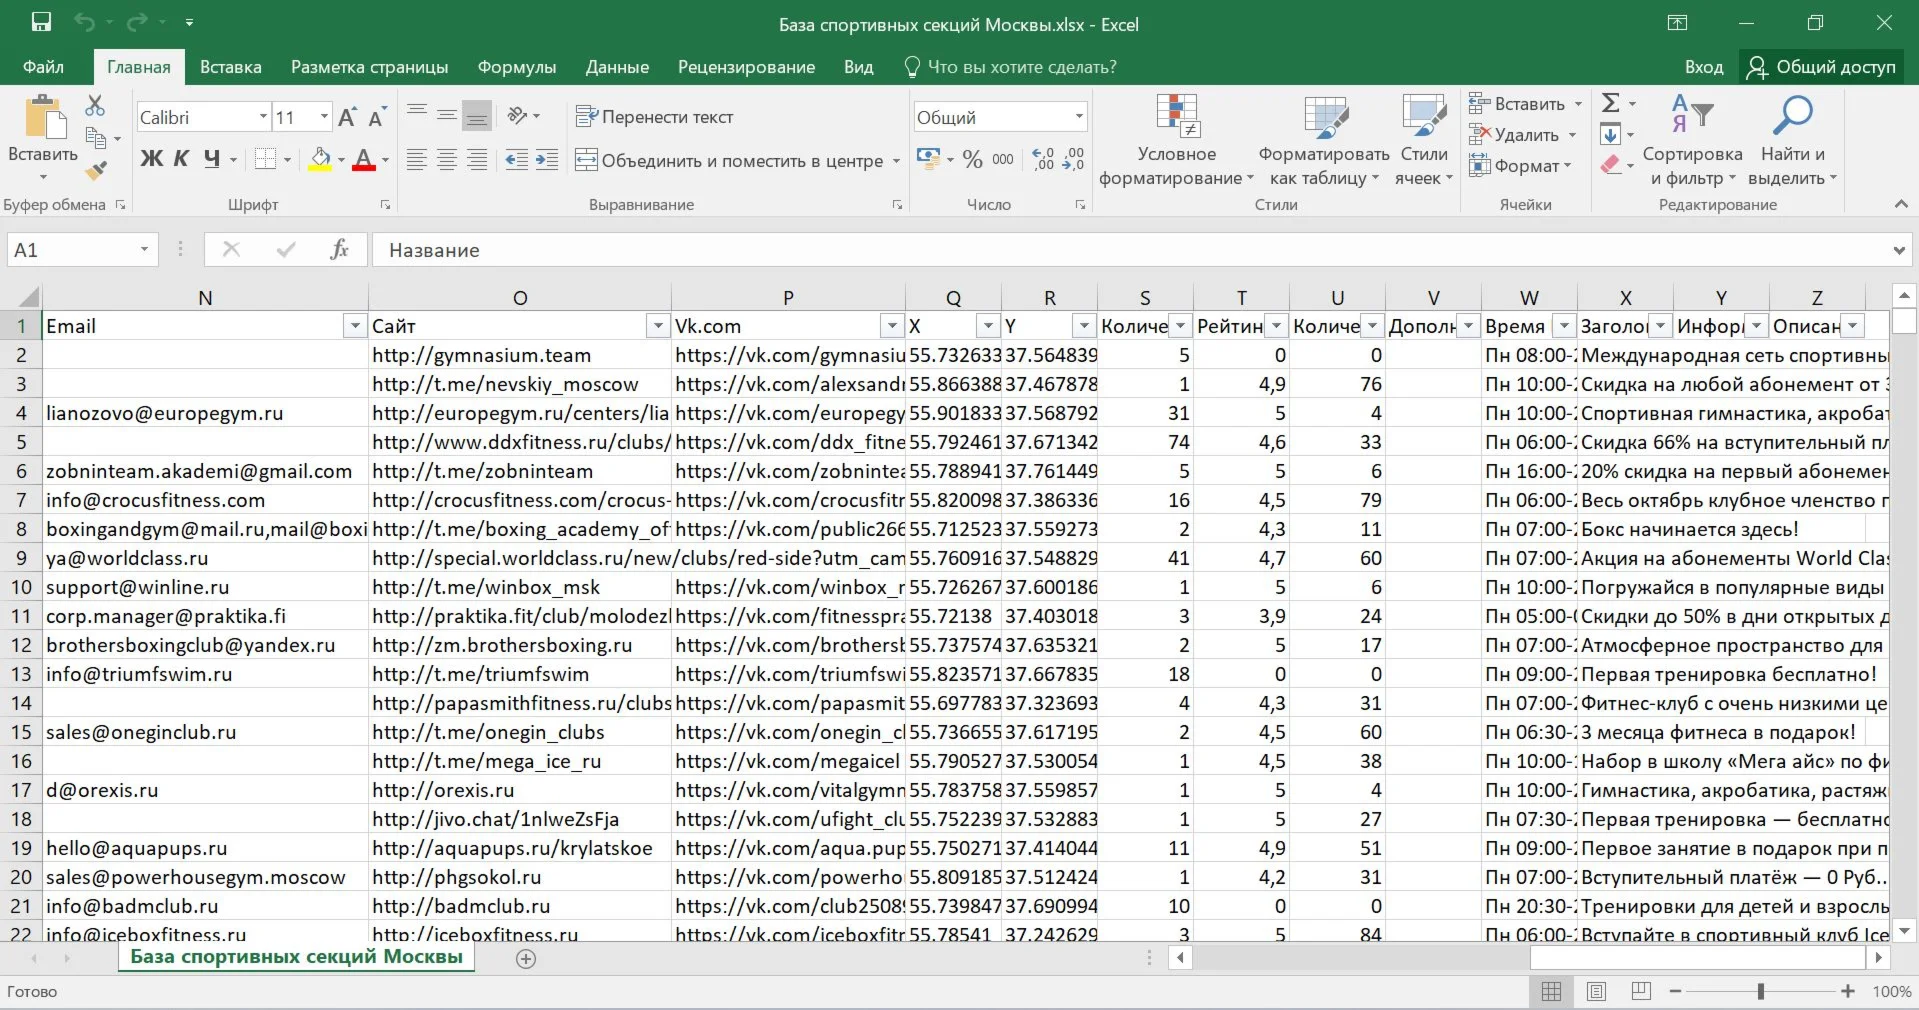Open Conditional Formatting icon
1919x1010 pixels.
point(1177,116)
